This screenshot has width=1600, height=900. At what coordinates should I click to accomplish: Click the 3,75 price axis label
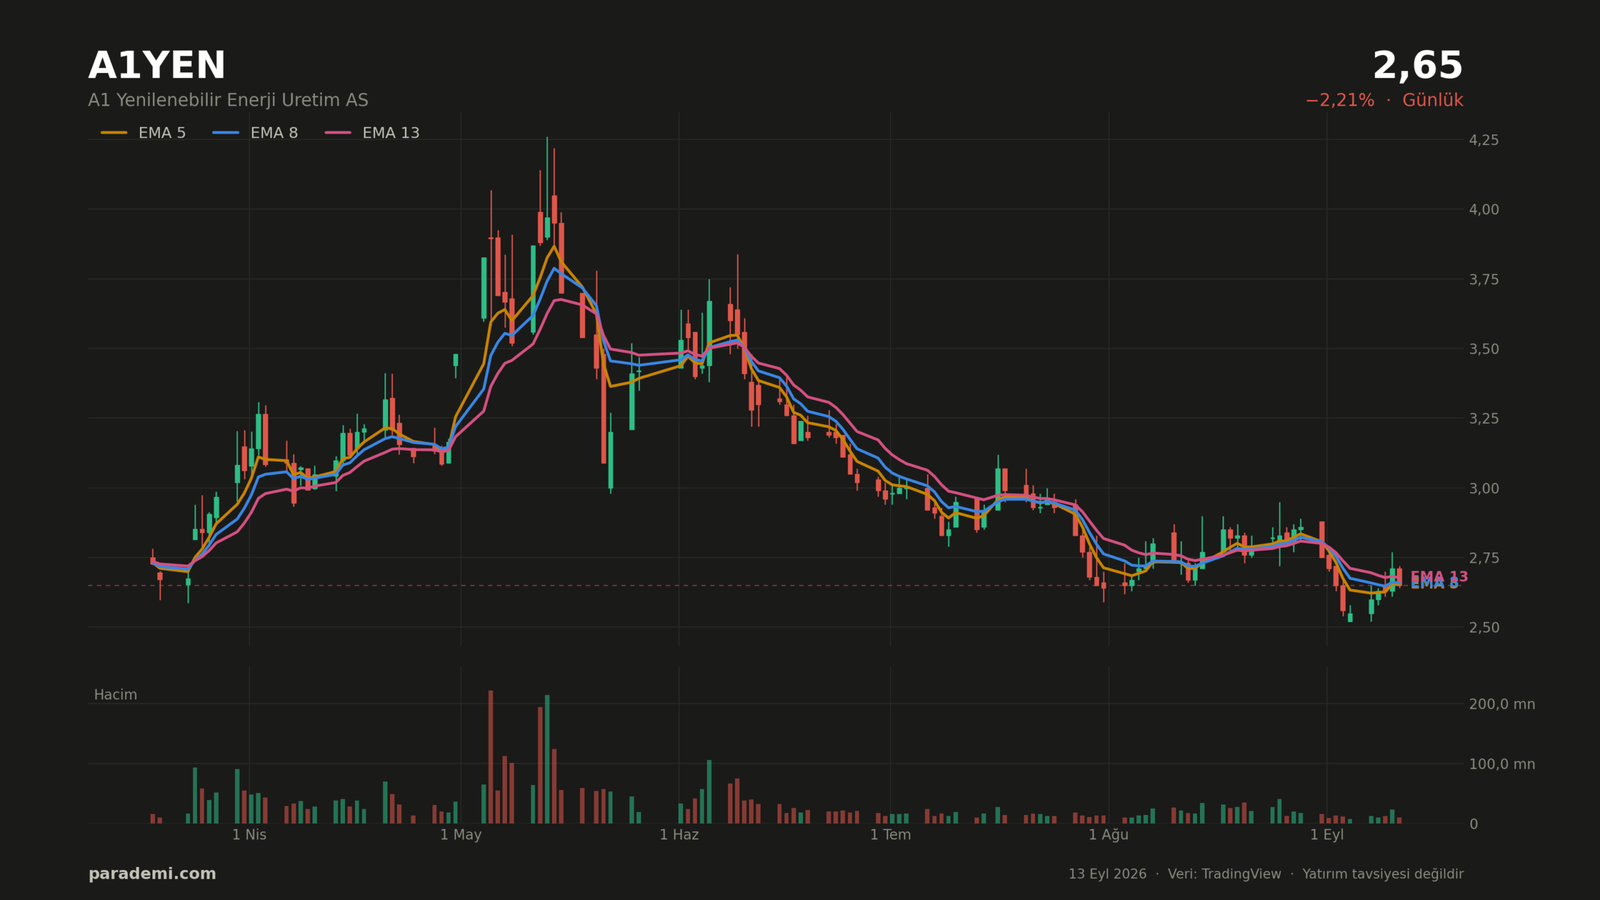tap(1483, 279)
